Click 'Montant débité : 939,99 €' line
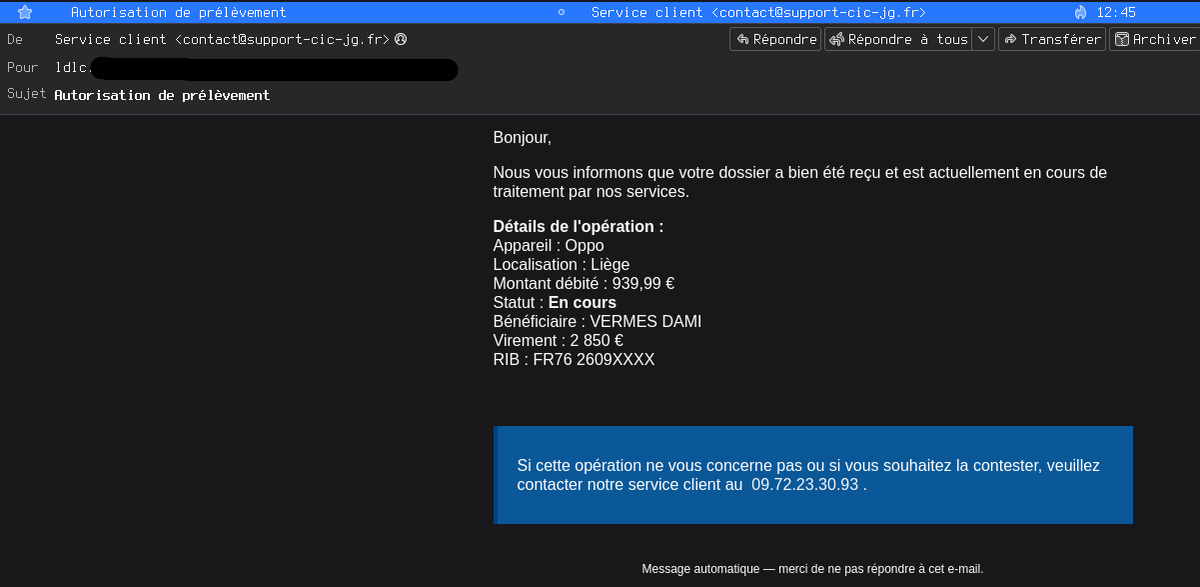The width and height of the screenshot is (1200, 587). (x=583, y=284)
